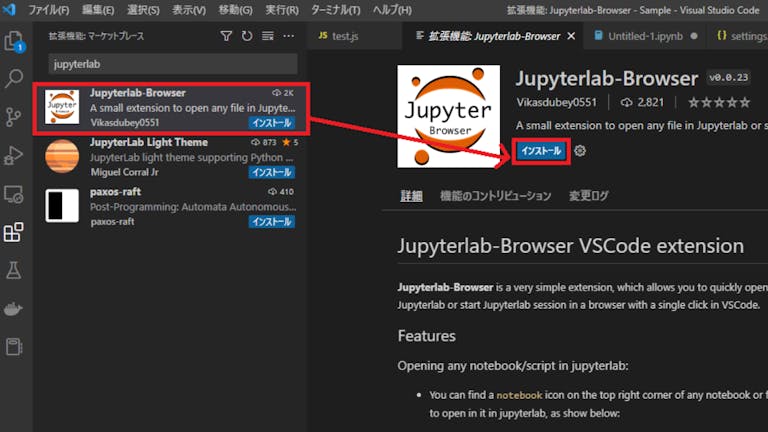Install JupyterLab Light Theme extension
Image resolution: width=768 pixels, height=432 pixels.
click(272, 172)
